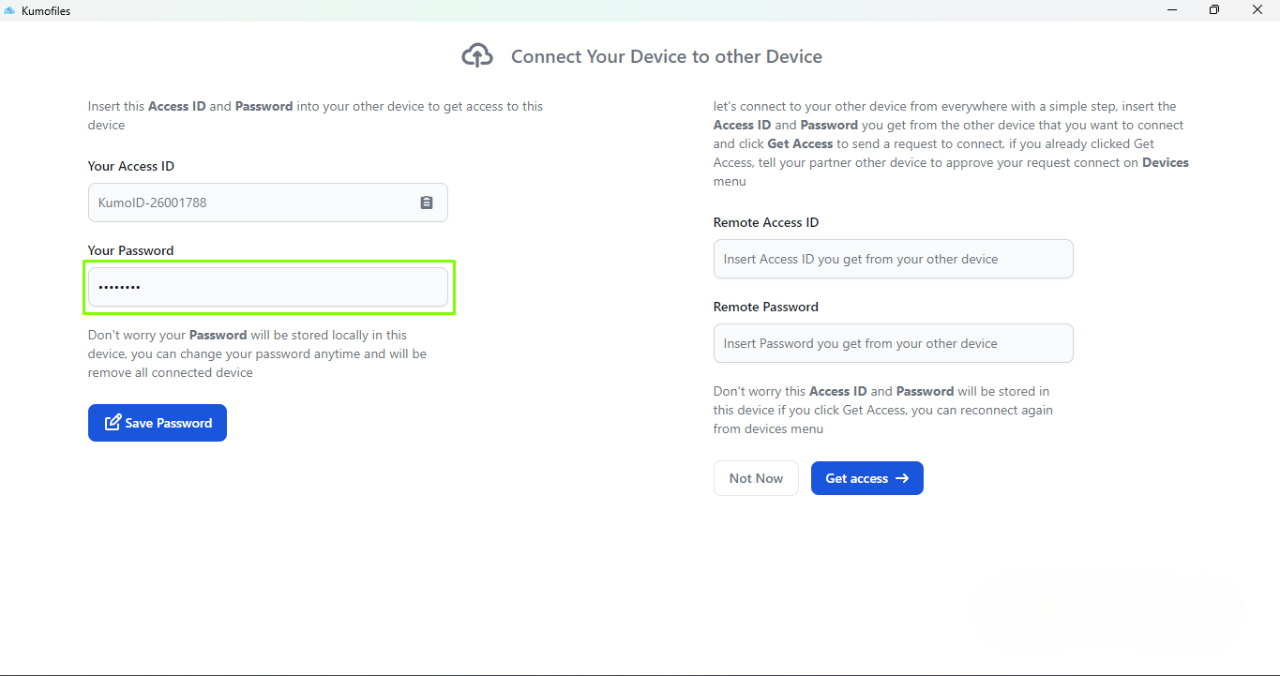The height and width of the screenshot is (676, 1280).
Task: Click the "Remote Access ID" label
Action: pyautogui.click(x=765, y=222)
